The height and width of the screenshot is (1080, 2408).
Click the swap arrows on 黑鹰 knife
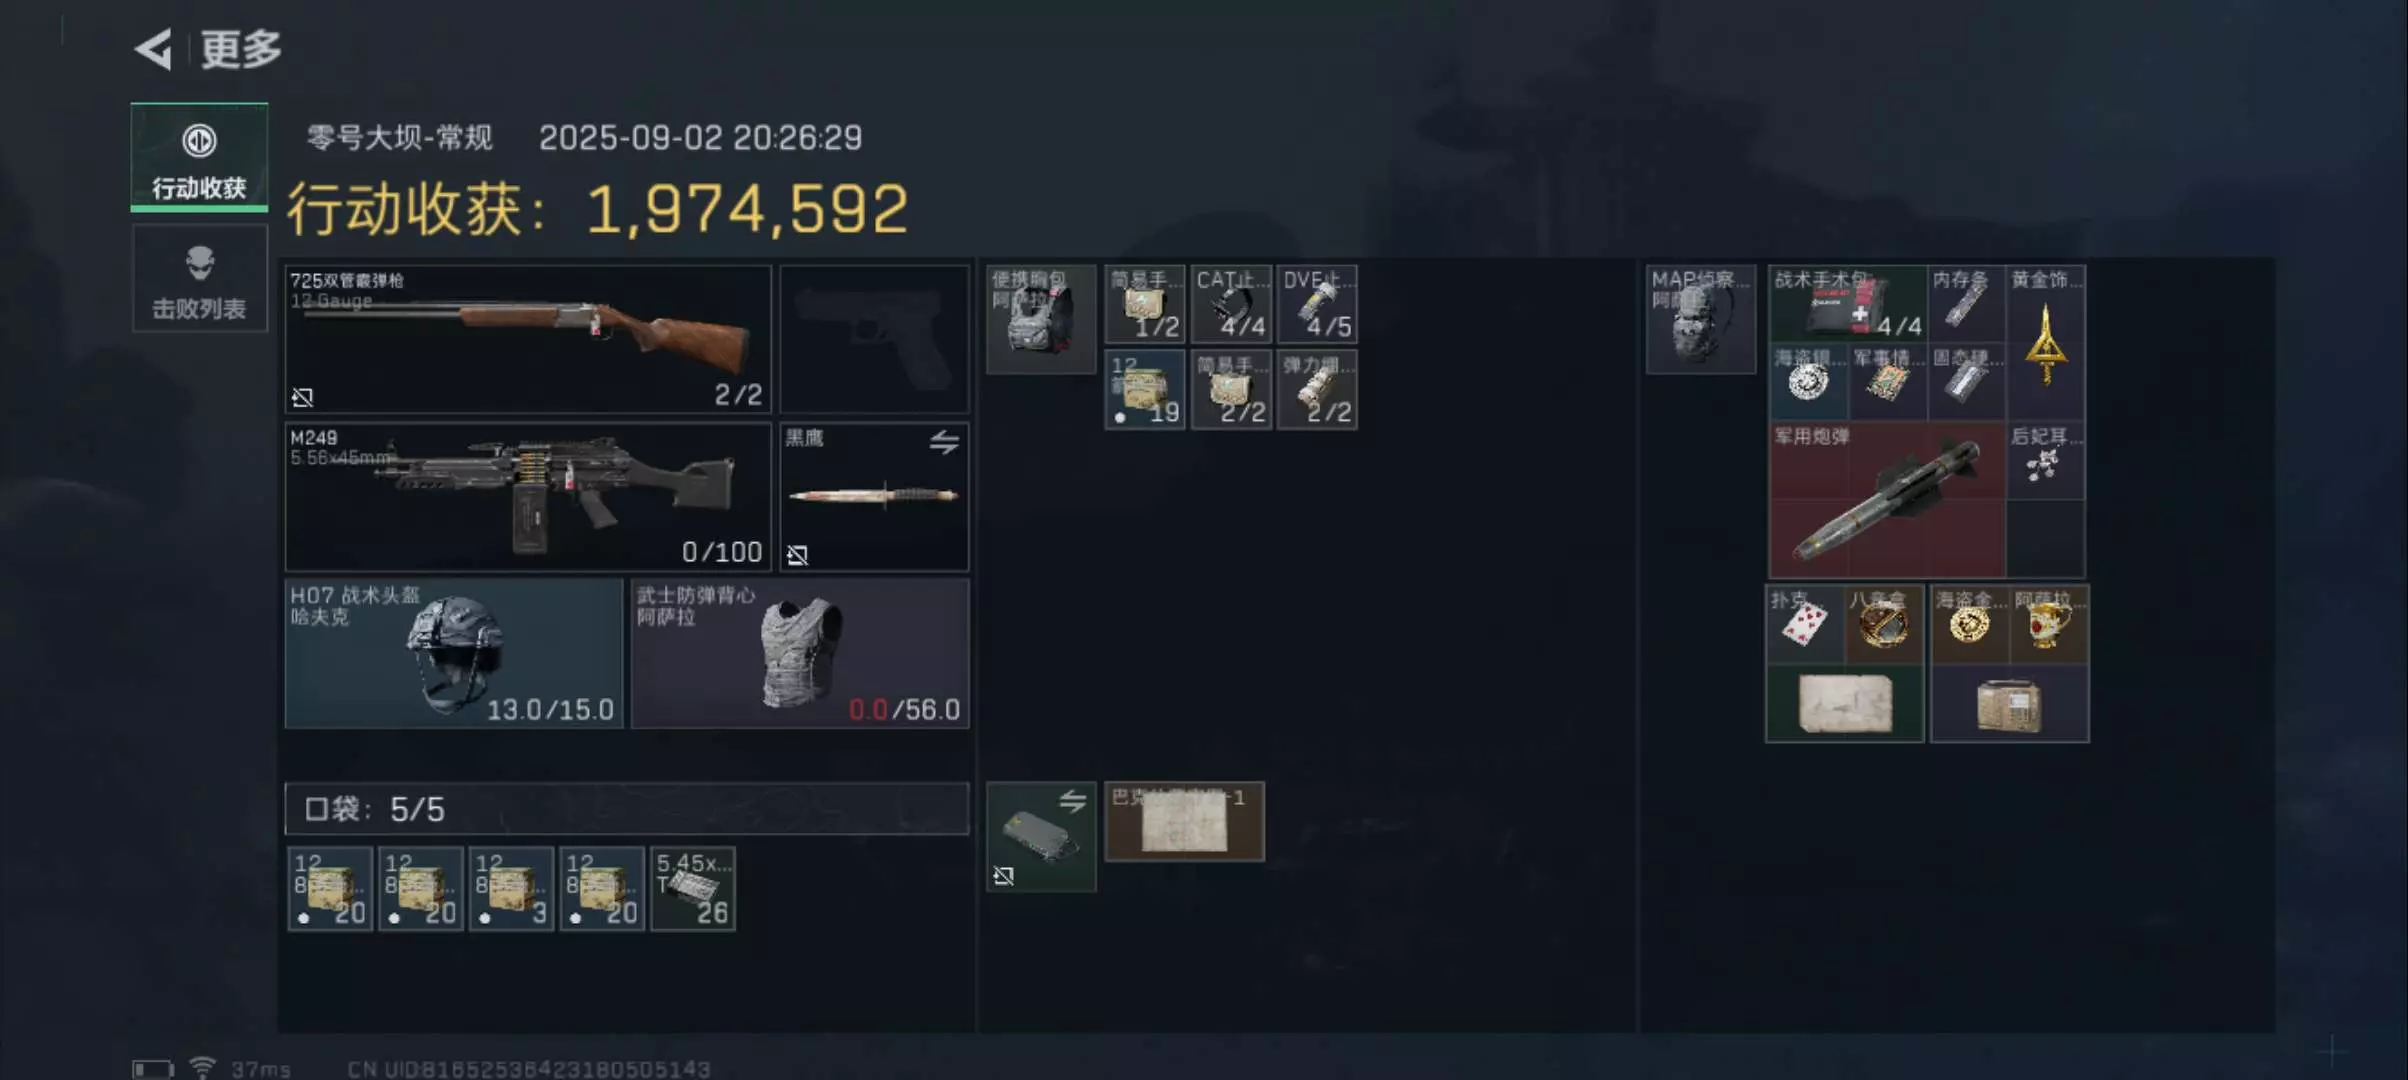click(944, 441)
